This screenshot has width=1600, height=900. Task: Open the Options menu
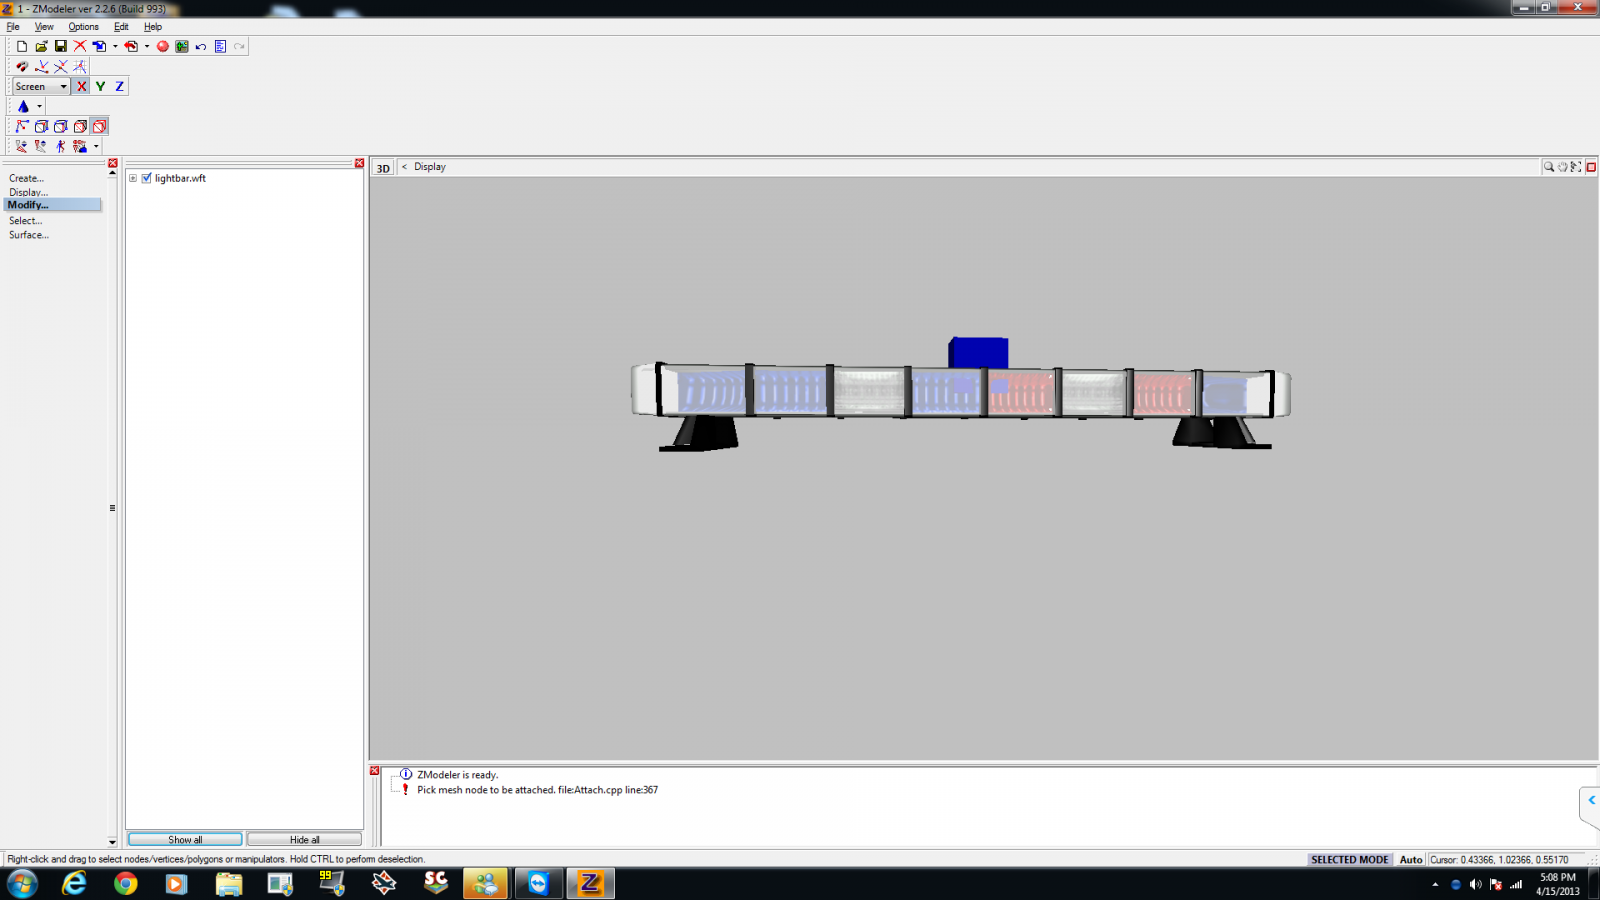83,27
